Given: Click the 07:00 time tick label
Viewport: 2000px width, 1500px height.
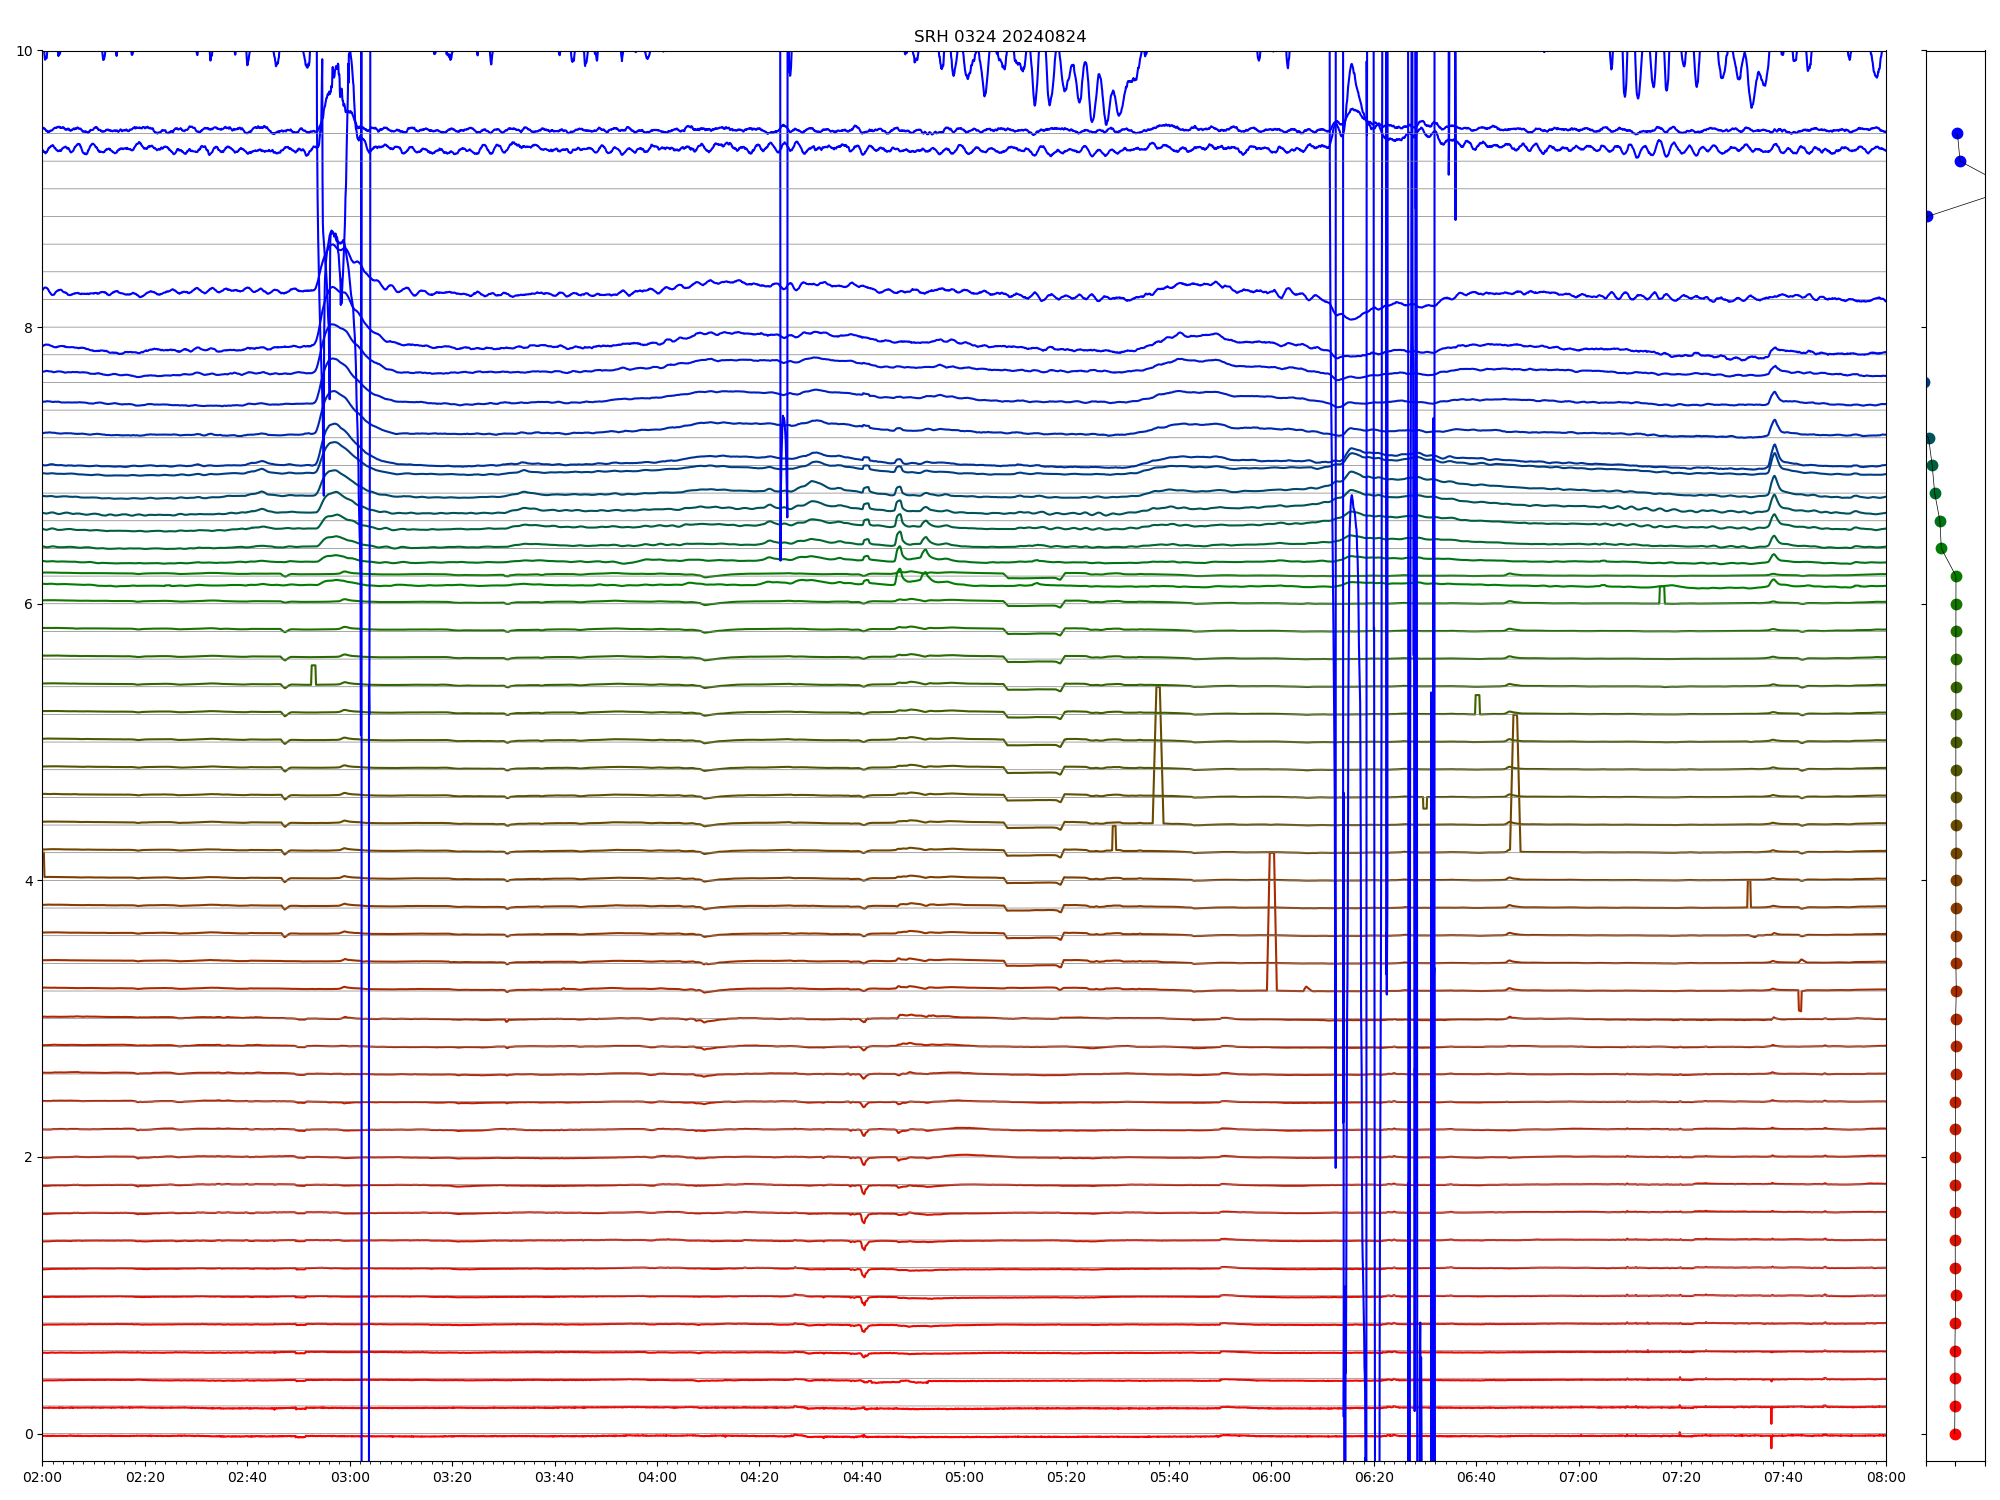Looking at the screenshot, I should pyautogui.click(x=1578, y=1477).
